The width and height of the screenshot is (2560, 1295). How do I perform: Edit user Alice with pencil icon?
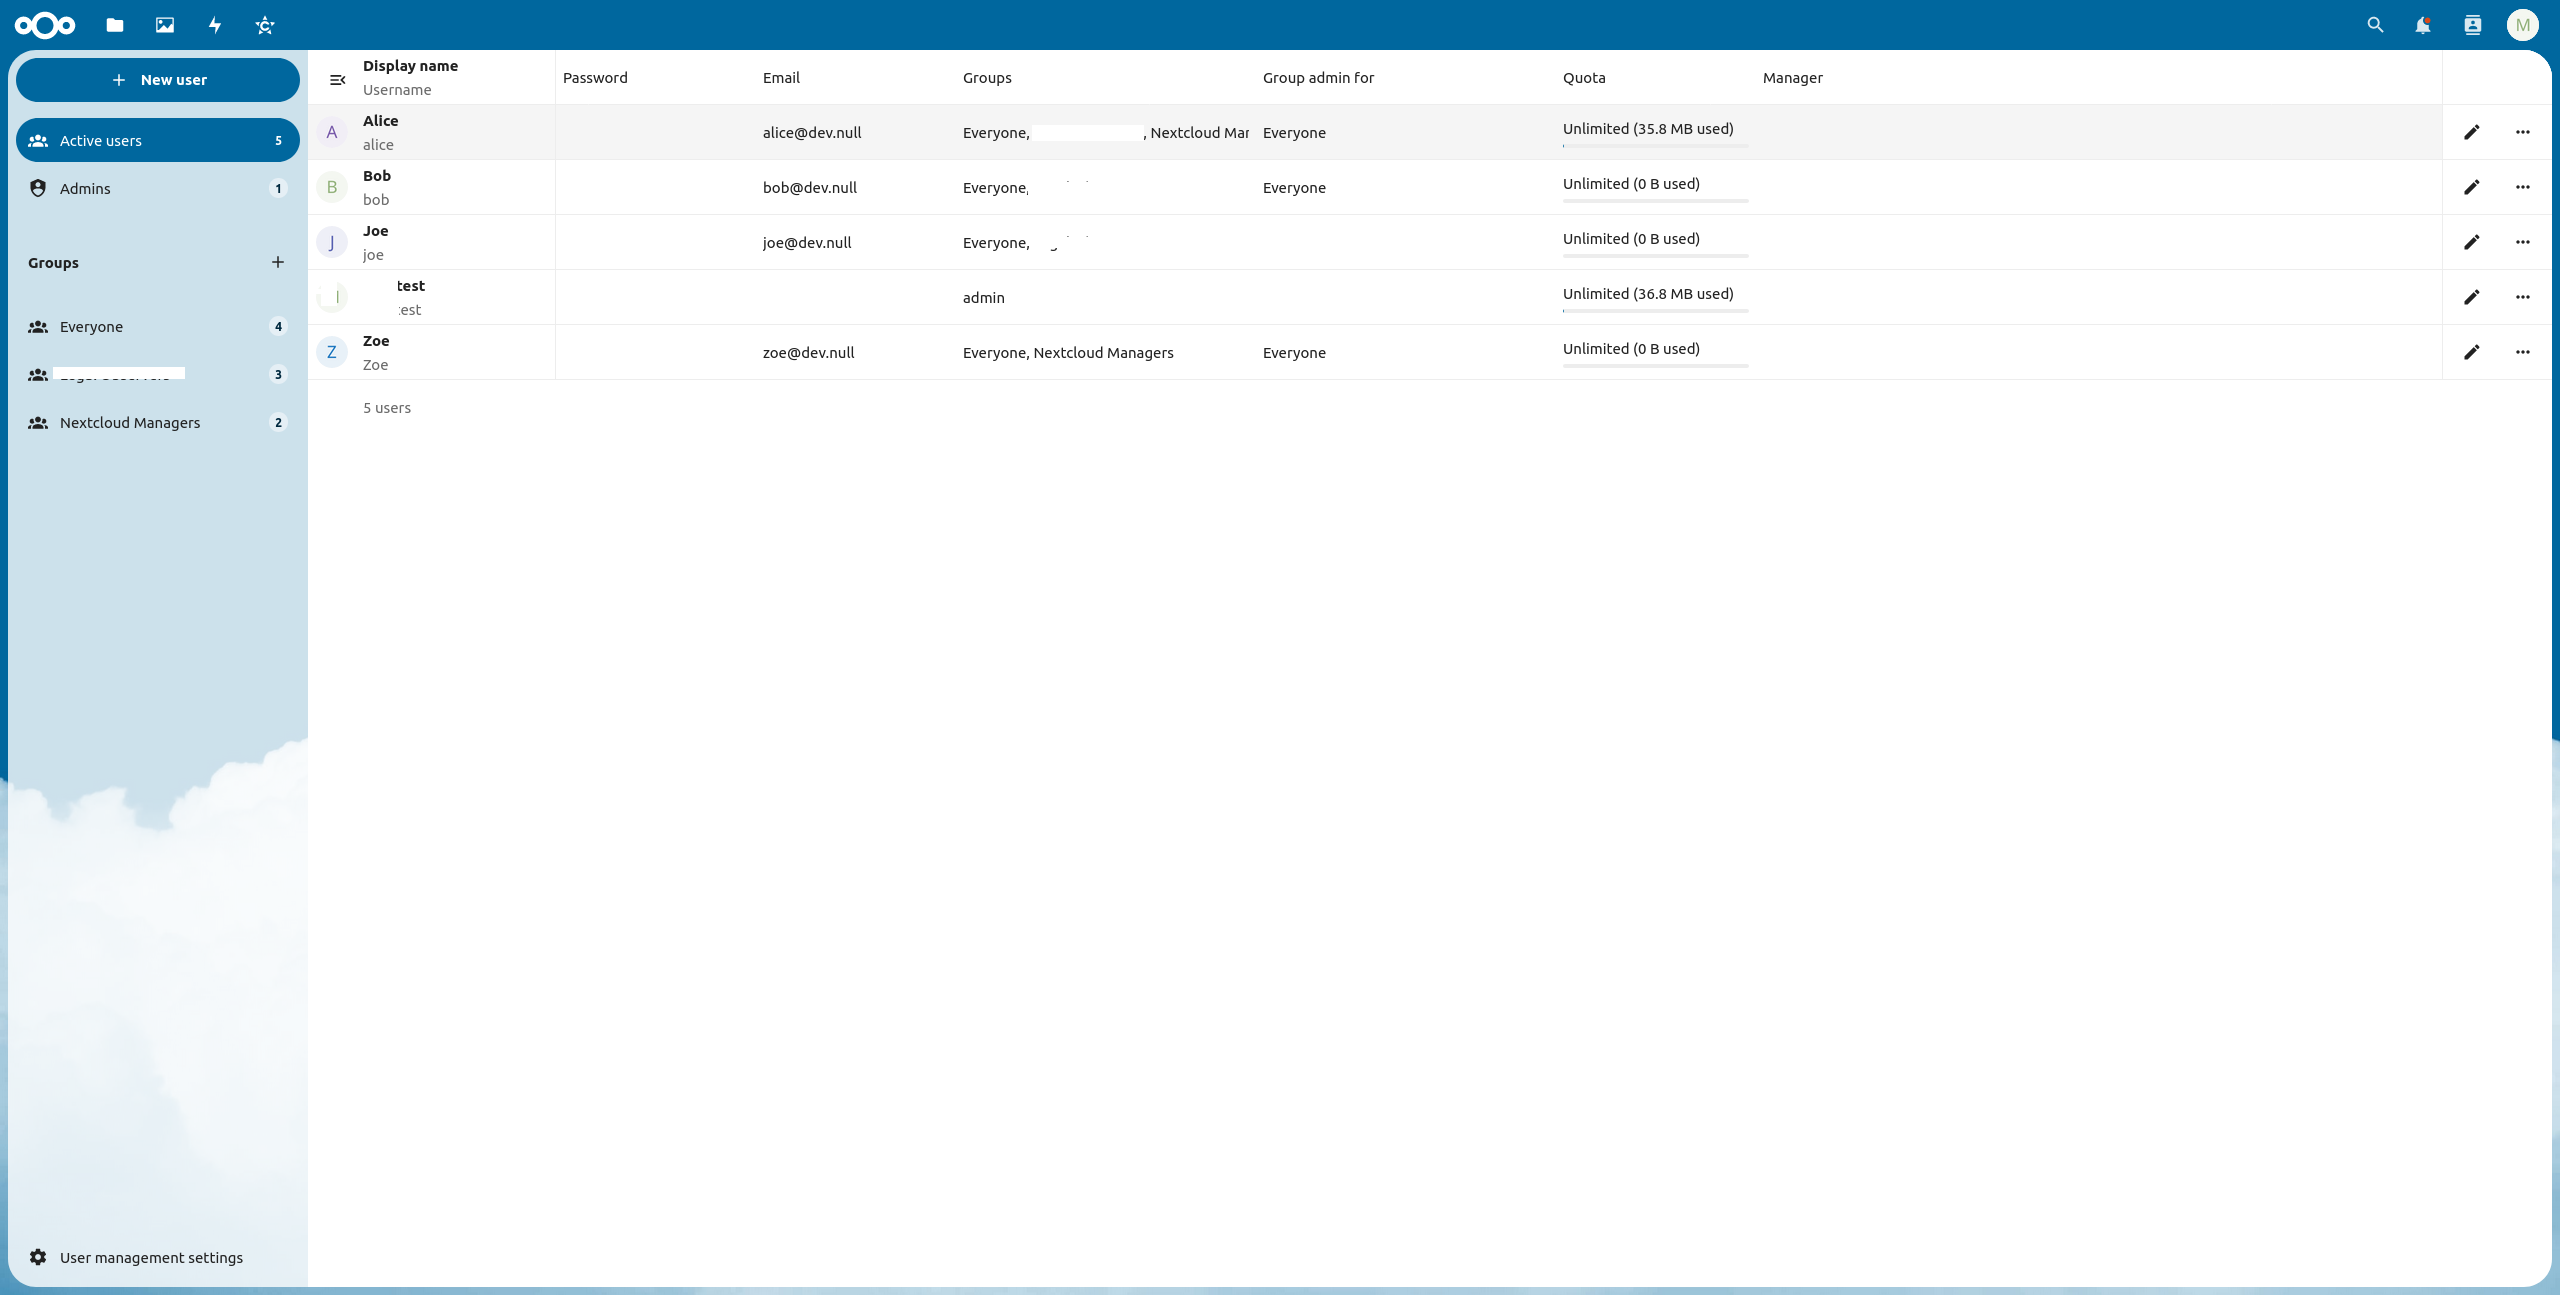tap(2472, 132)
